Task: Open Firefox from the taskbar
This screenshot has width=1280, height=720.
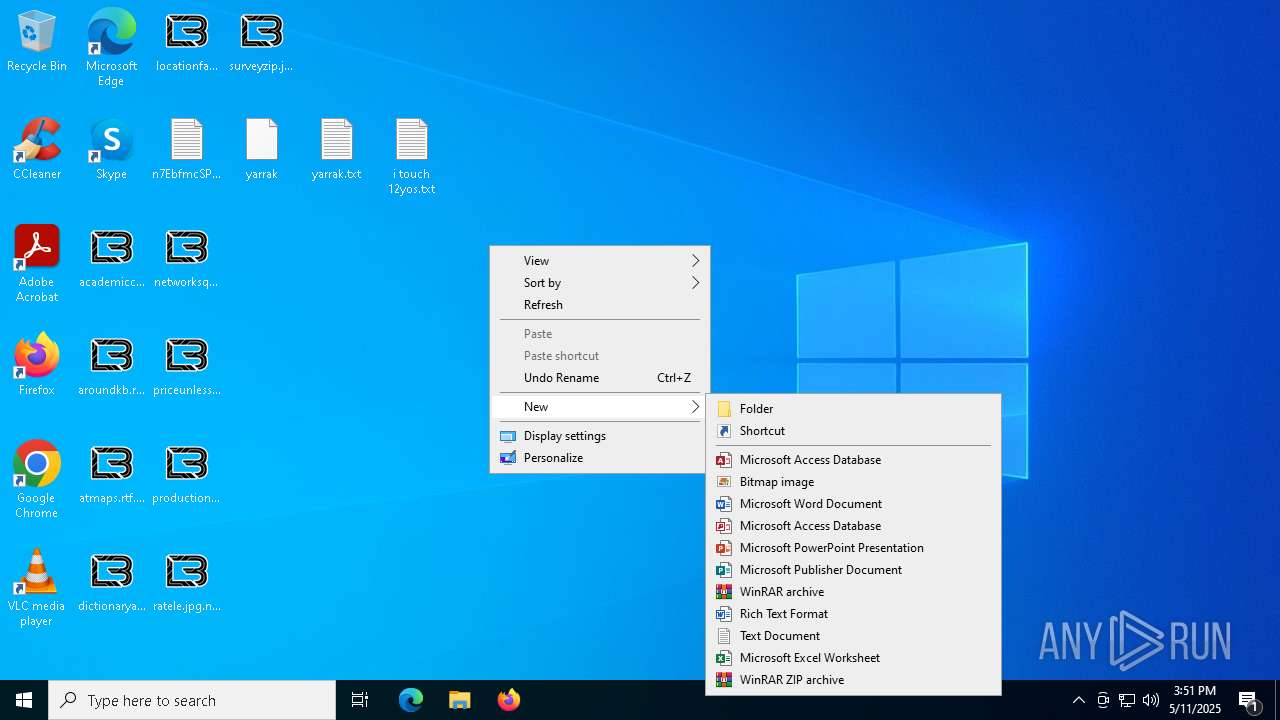Action: [x=509, y=700]
